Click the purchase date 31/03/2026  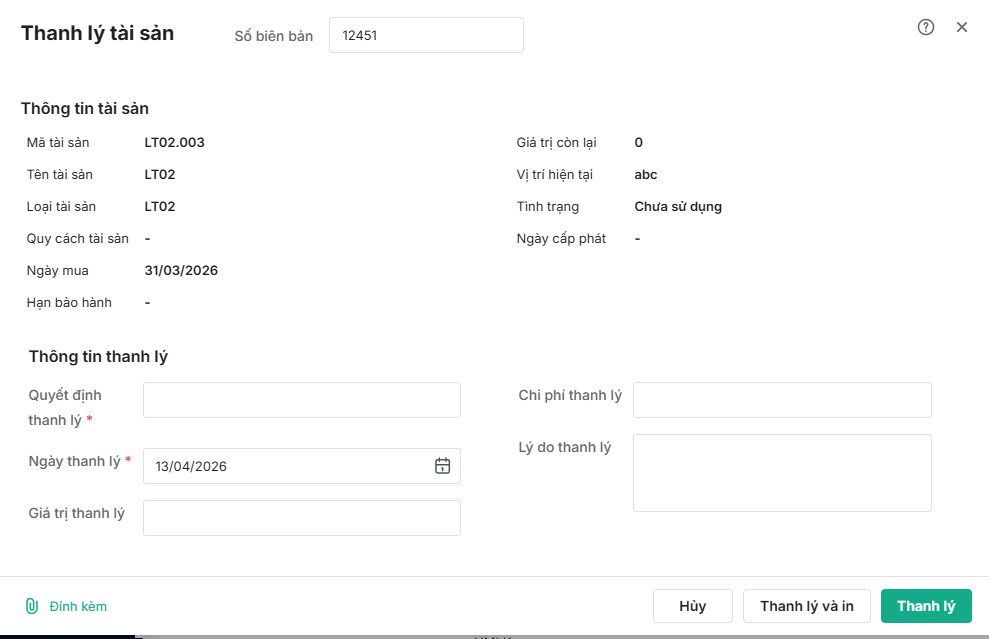click(181, 271)
